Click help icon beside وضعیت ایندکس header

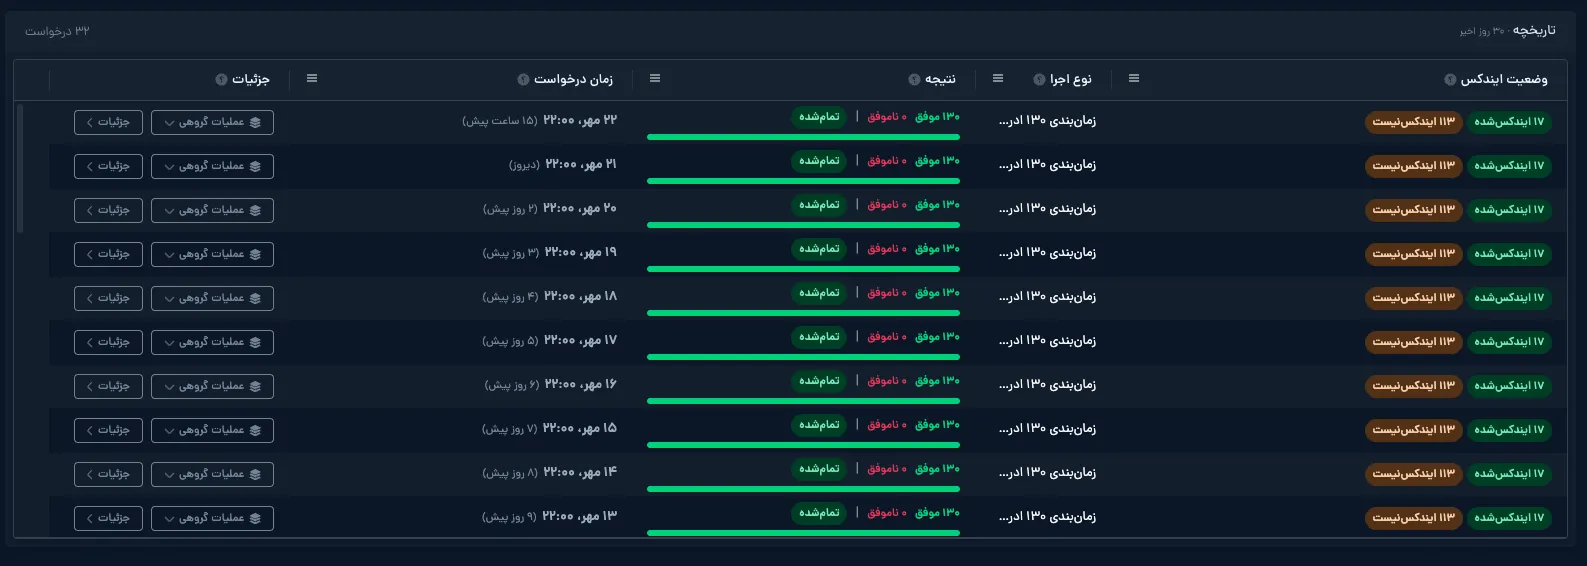(1450, 80)
